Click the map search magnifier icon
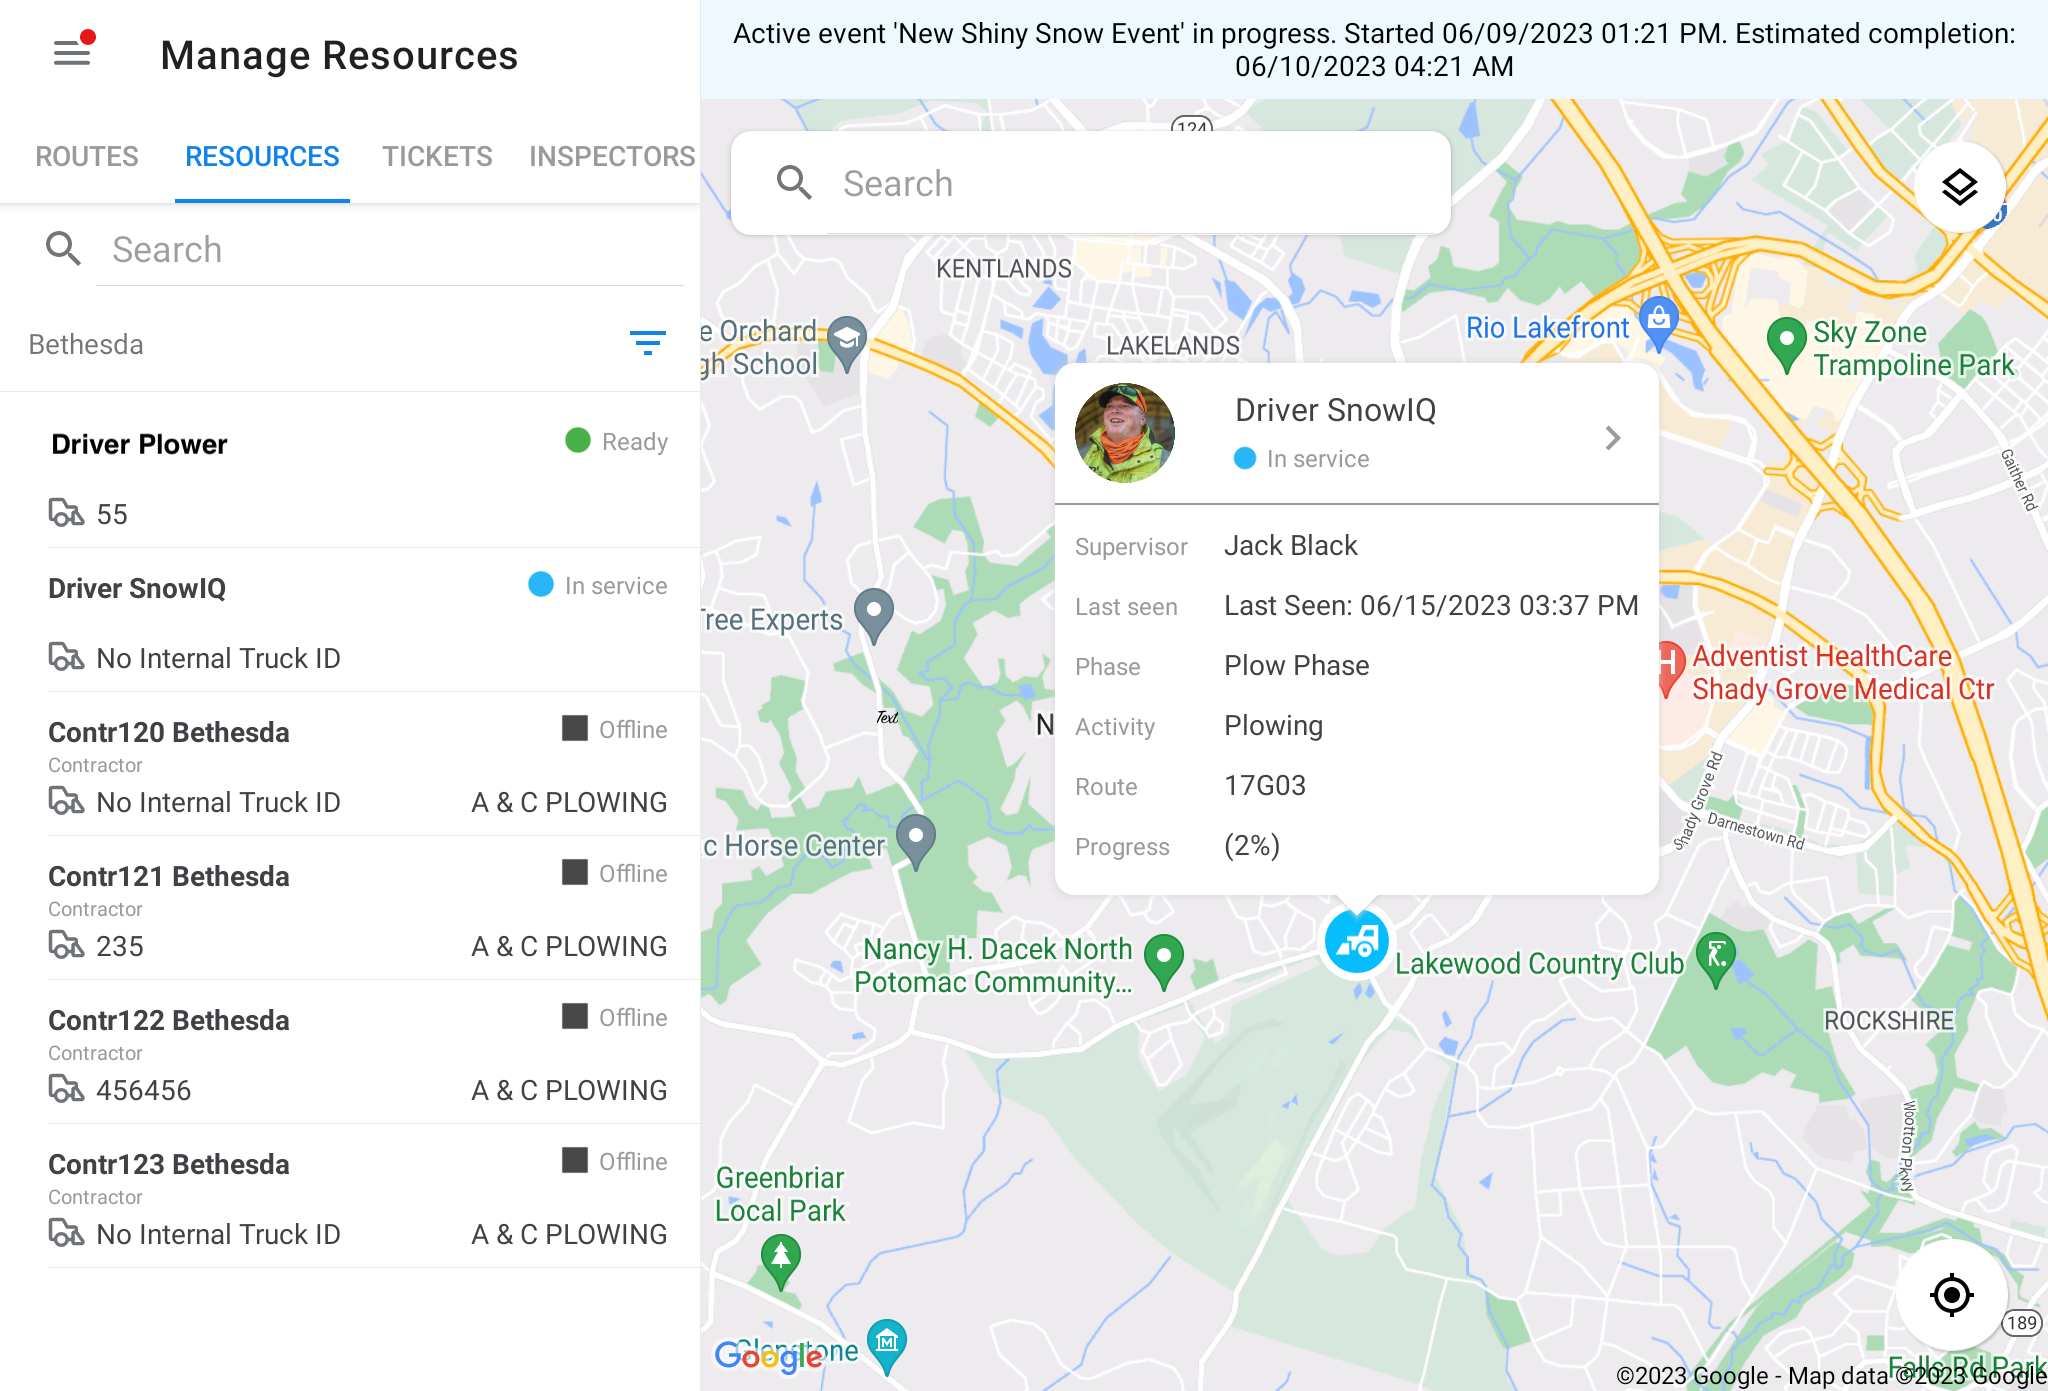 click(794, 183)
